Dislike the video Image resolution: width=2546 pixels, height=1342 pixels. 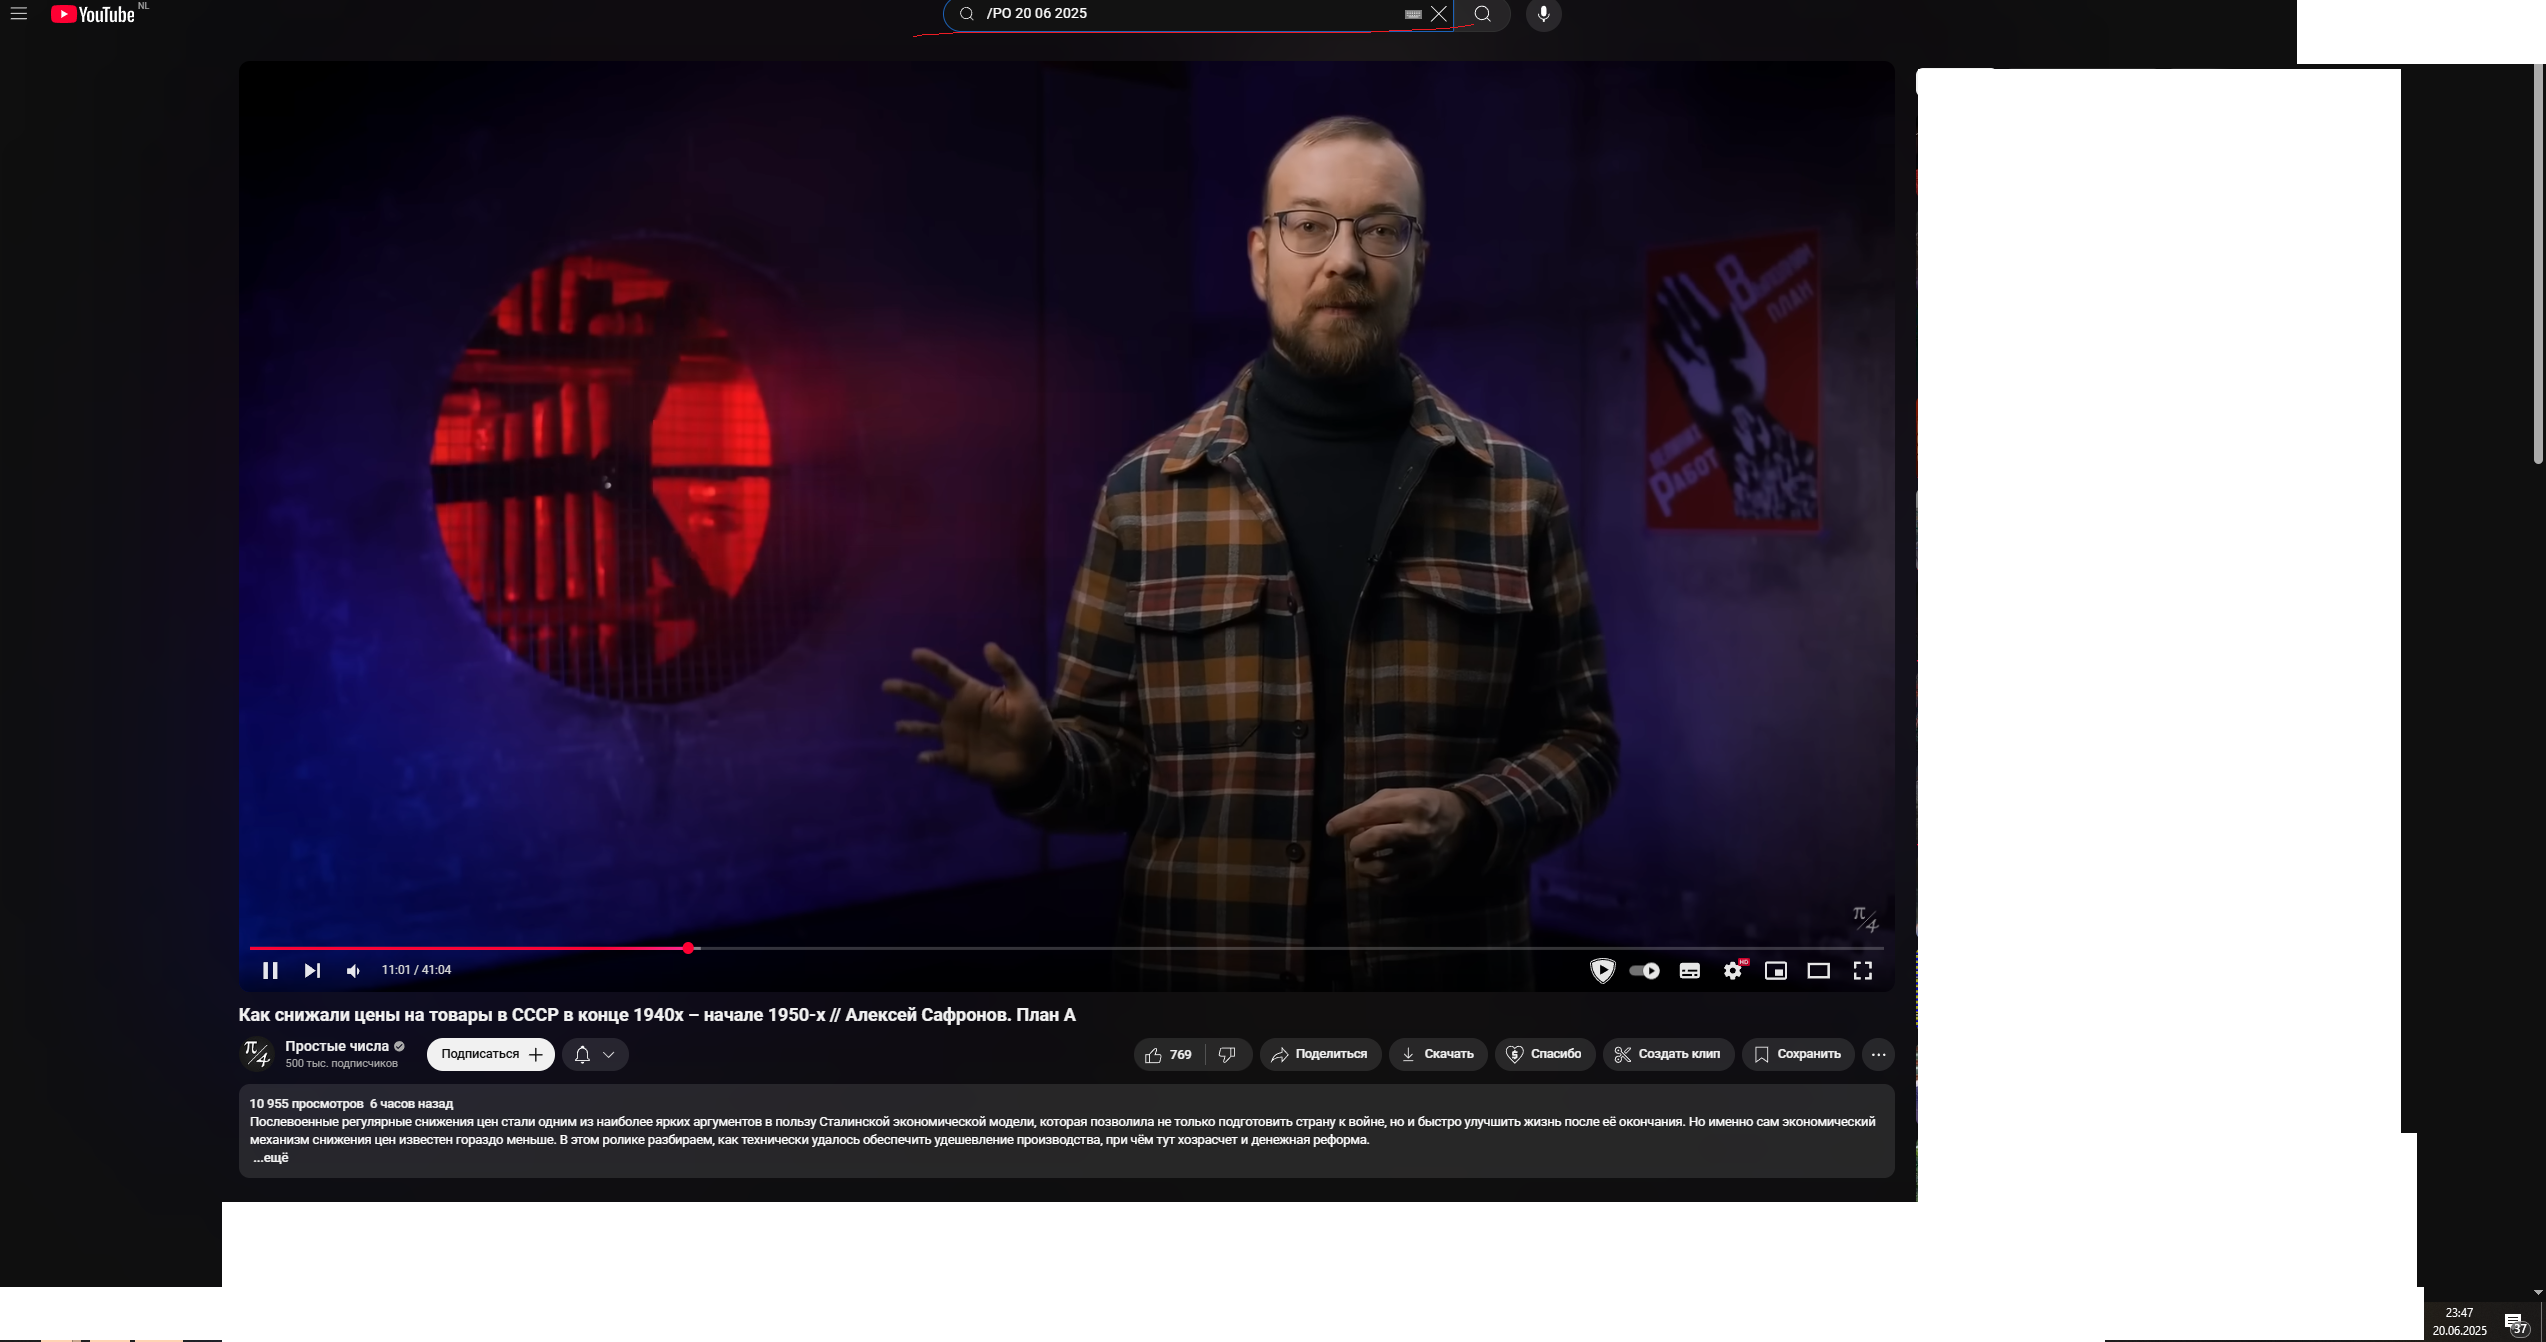click(x=1227, y=1054)
